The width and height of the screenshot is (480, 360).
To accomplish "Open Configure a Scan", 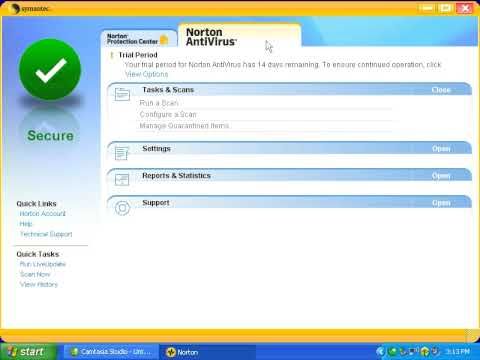I will pos(168,114).
